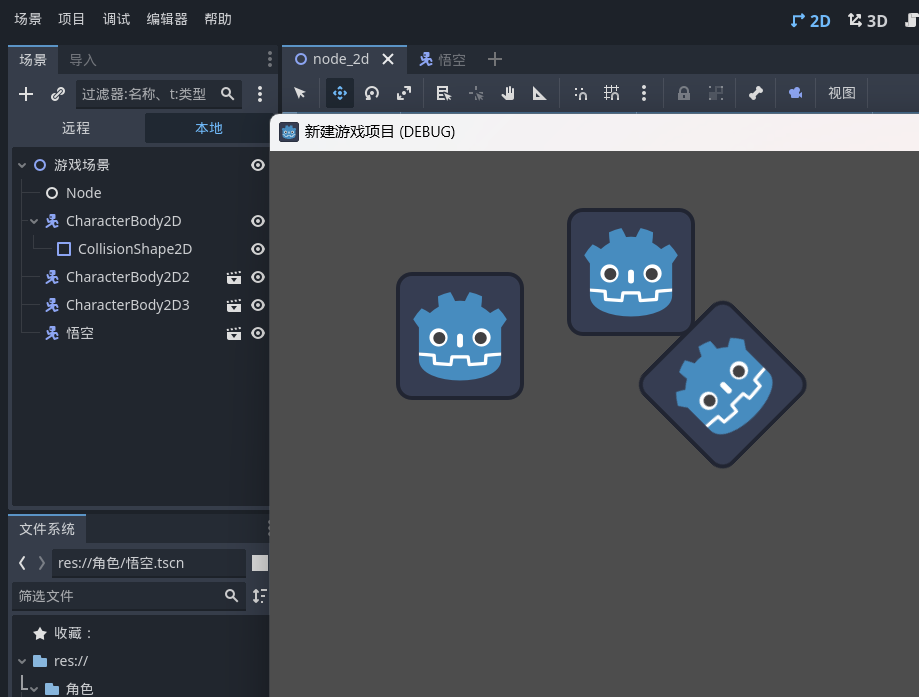The width and height of the screenshot is (919, 697).
Task: Collapse the CharacterBody2D tree node
Action: pos(34,221)
